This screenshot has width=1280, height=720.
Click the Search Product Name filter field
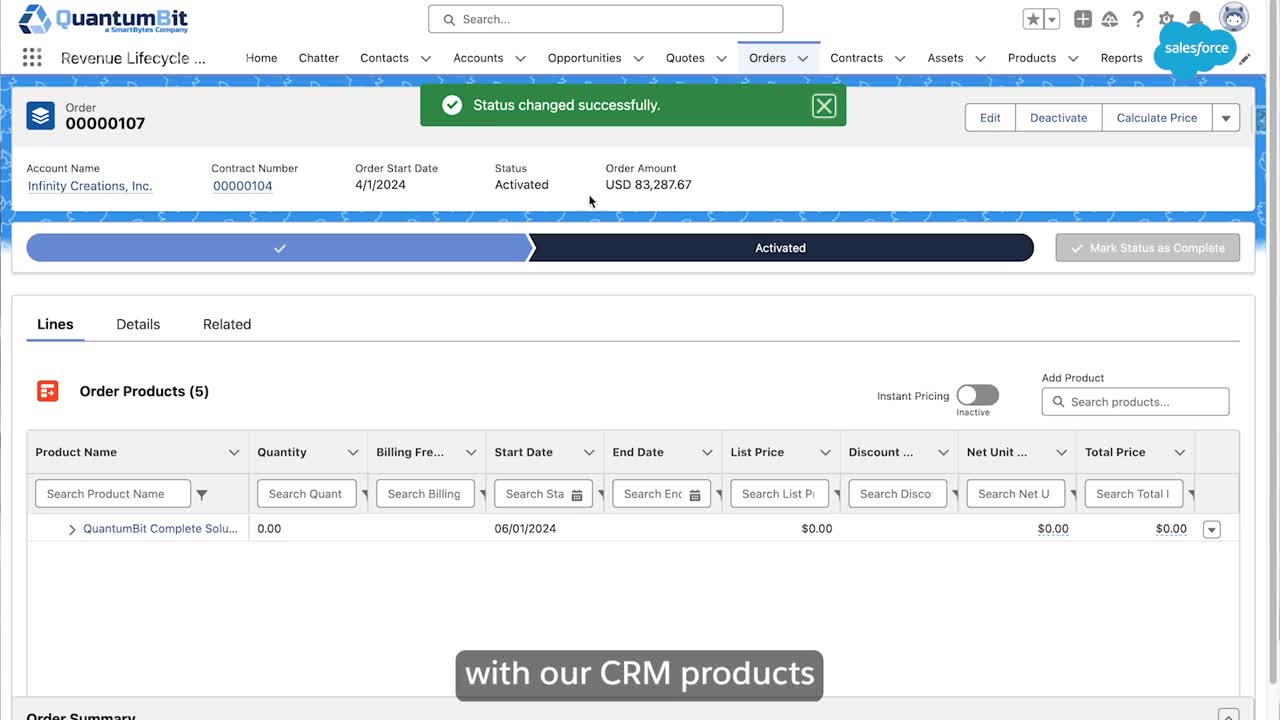tap(112, 494)
